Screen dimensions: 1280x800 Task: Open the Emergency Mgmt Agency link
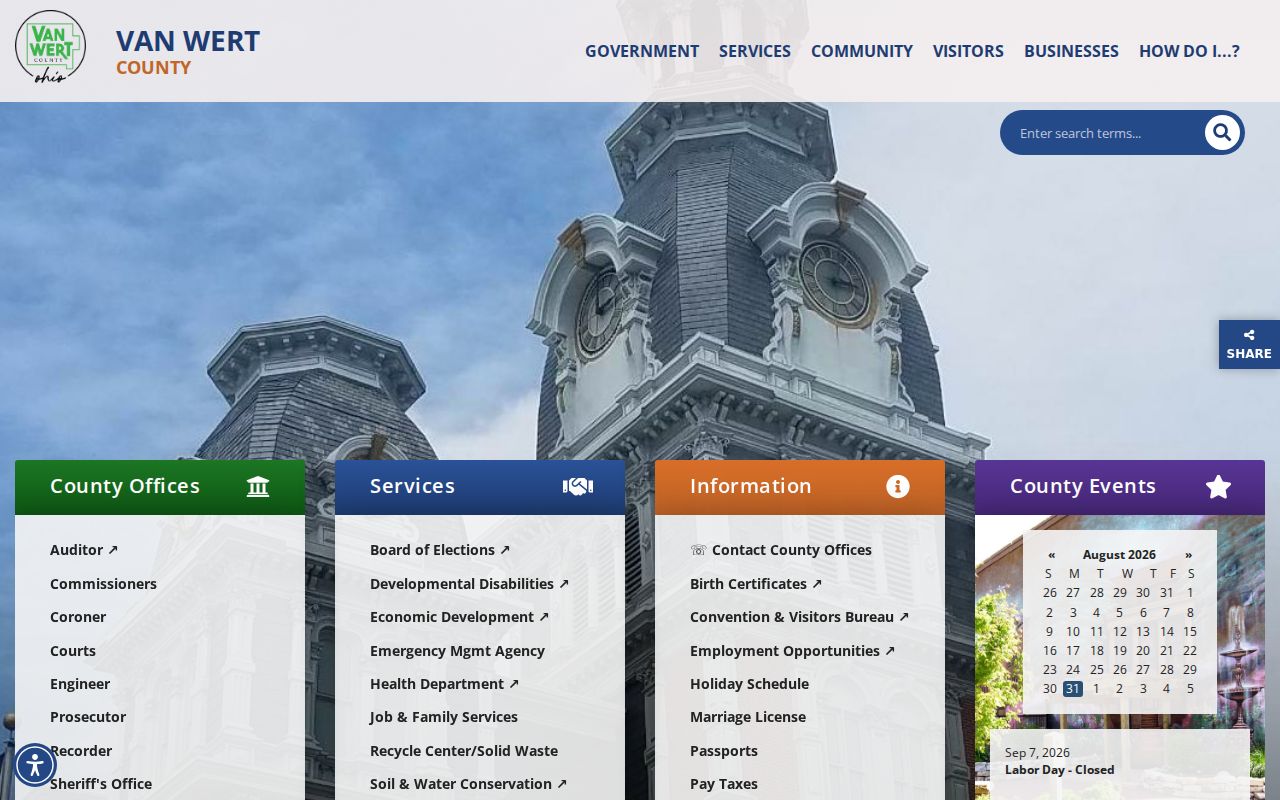tap(457, 651)
